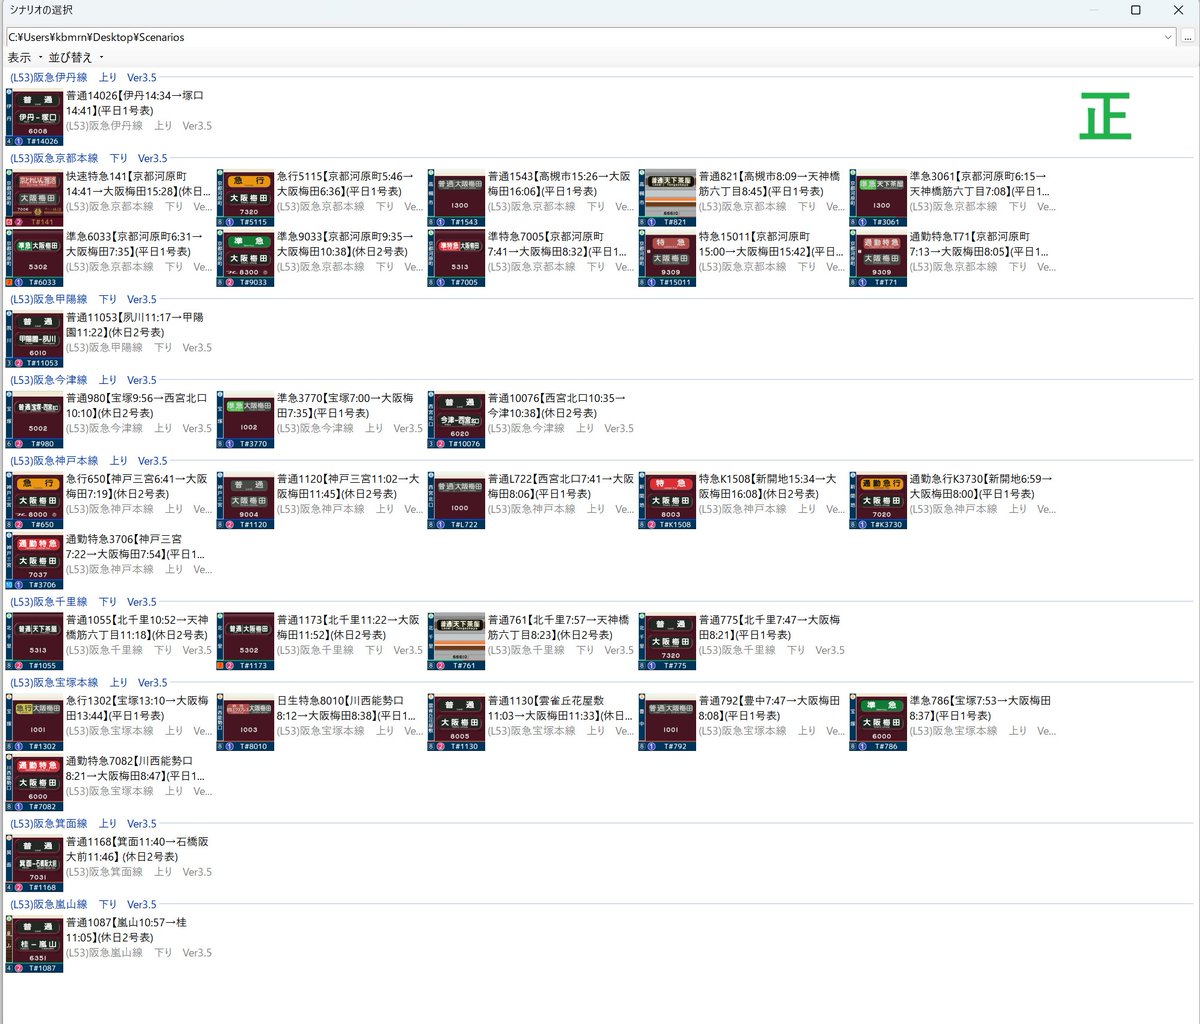
Task: Click group header (L53)阪急嵐山線 下り Ver3.5
Action: point(83,904)
